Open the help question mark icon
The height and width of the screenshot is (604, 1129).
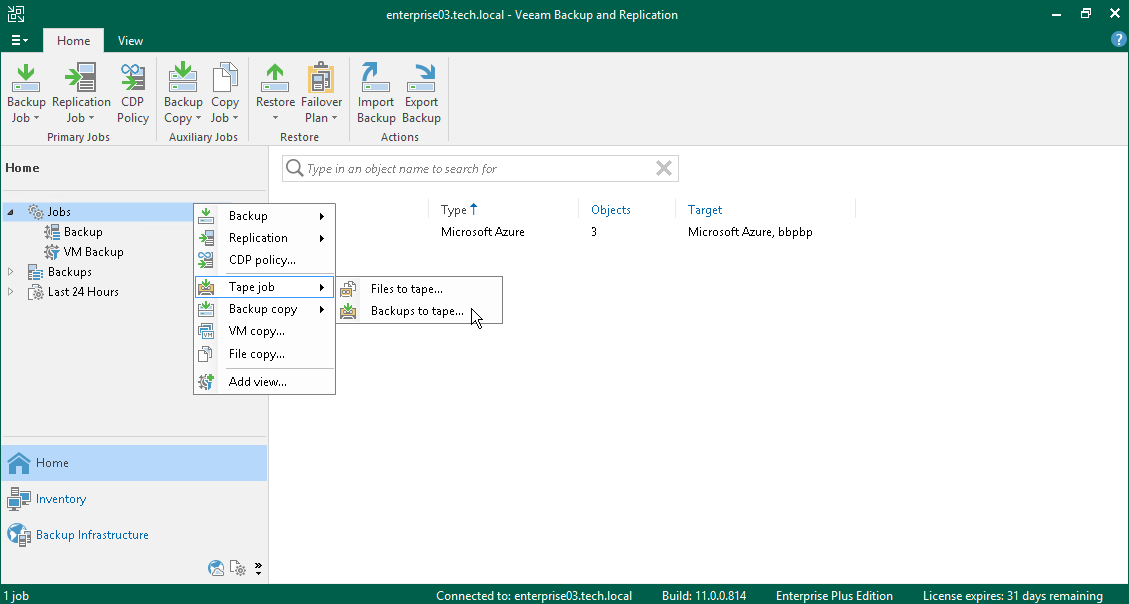coord(1119,40)
